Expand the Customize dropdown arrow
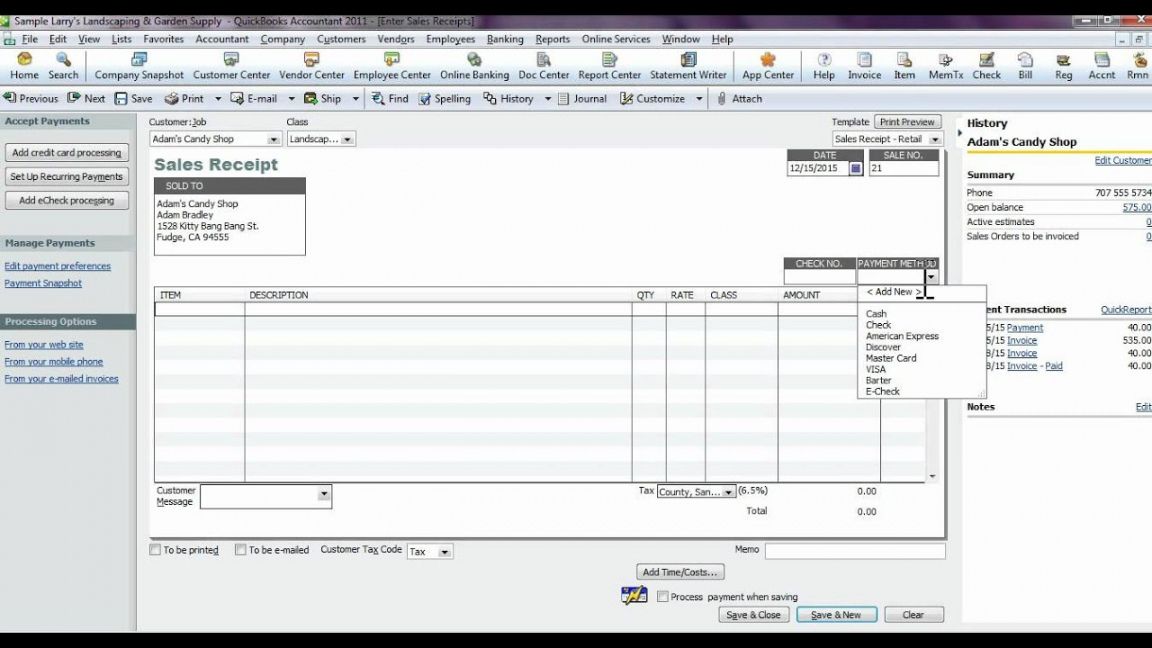 [699, 98]
